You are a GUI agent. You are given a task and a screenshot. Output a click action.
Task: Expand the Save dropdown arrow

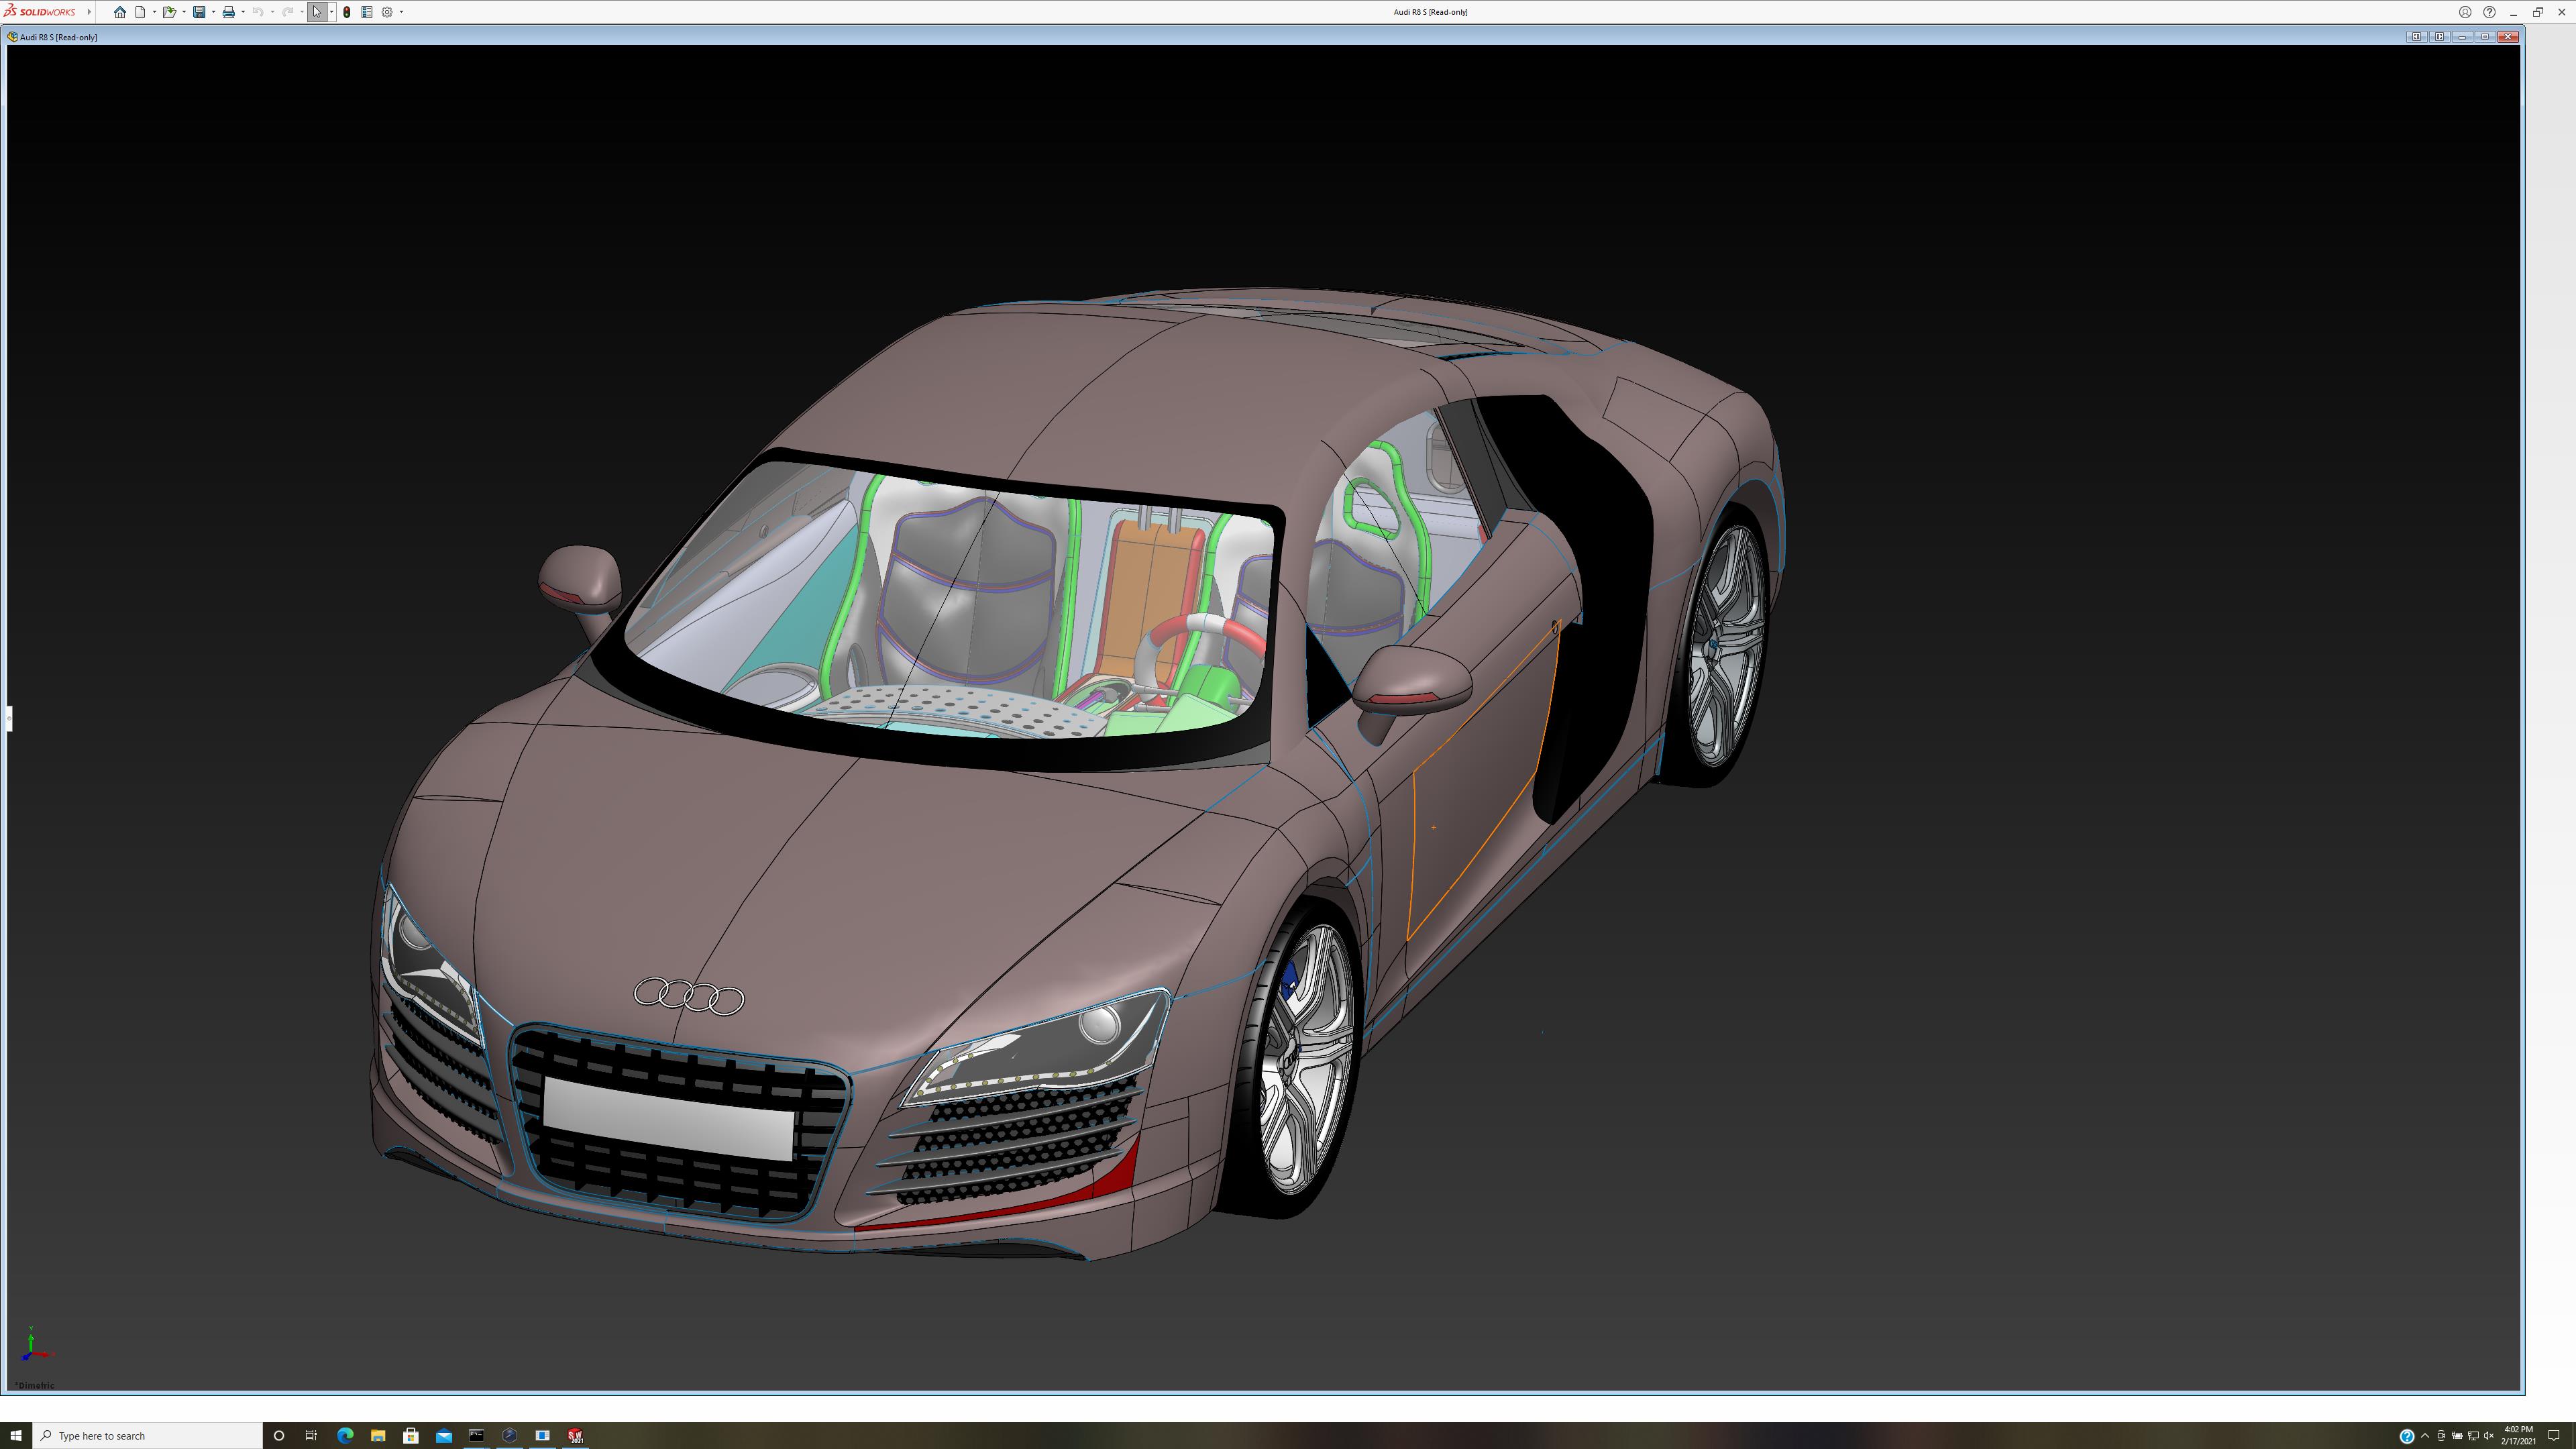click(213, 12)
